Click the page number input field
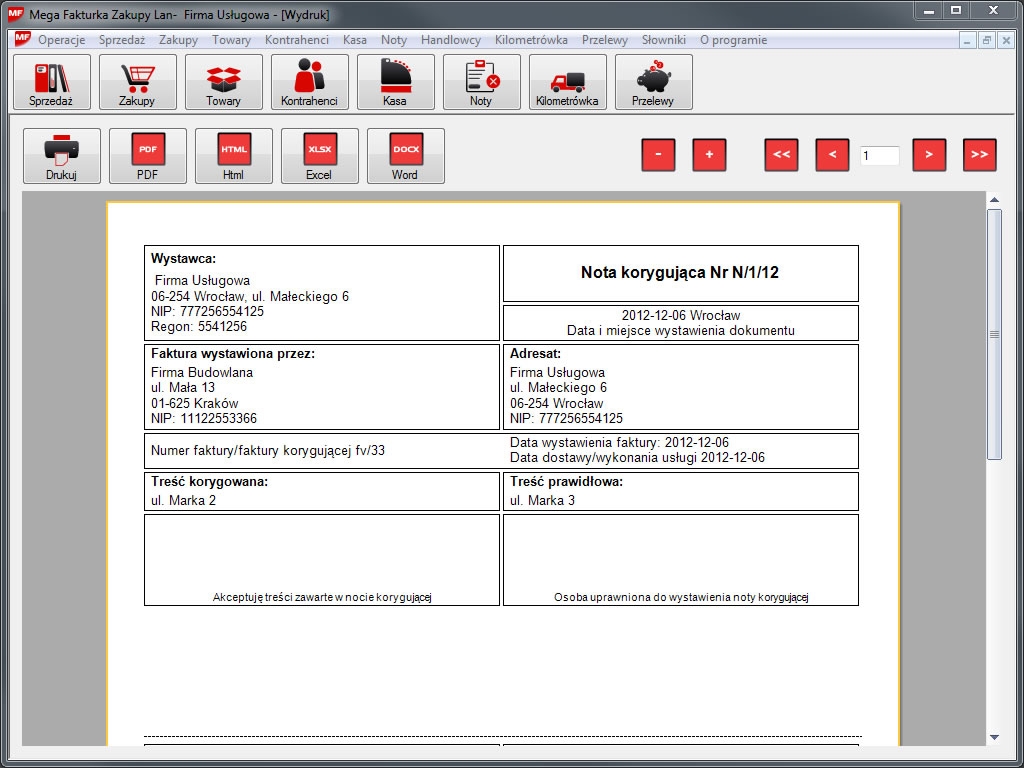The image size is (1024, 768). coord(879,156)
